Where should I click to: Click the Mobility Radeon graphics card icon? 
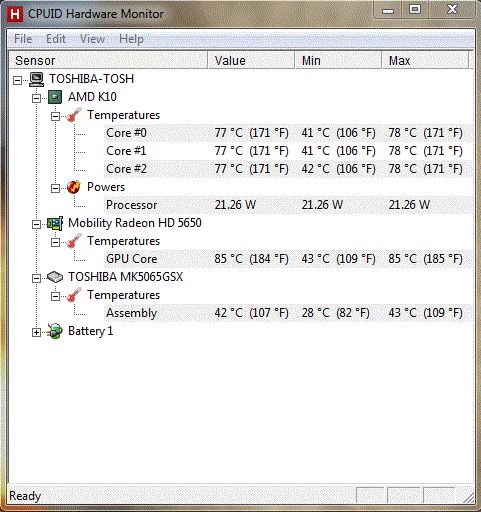click(x=55, y=223)
